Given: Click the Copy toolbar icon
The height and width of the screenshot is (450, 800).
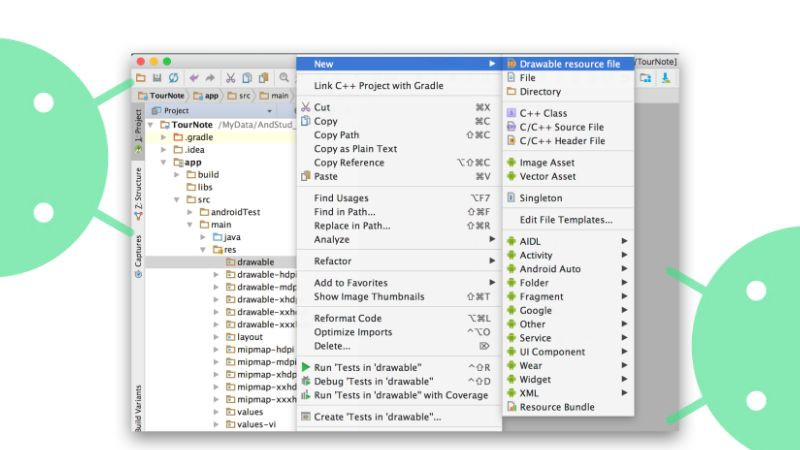Looking at the screenshot, I should 247,78.
